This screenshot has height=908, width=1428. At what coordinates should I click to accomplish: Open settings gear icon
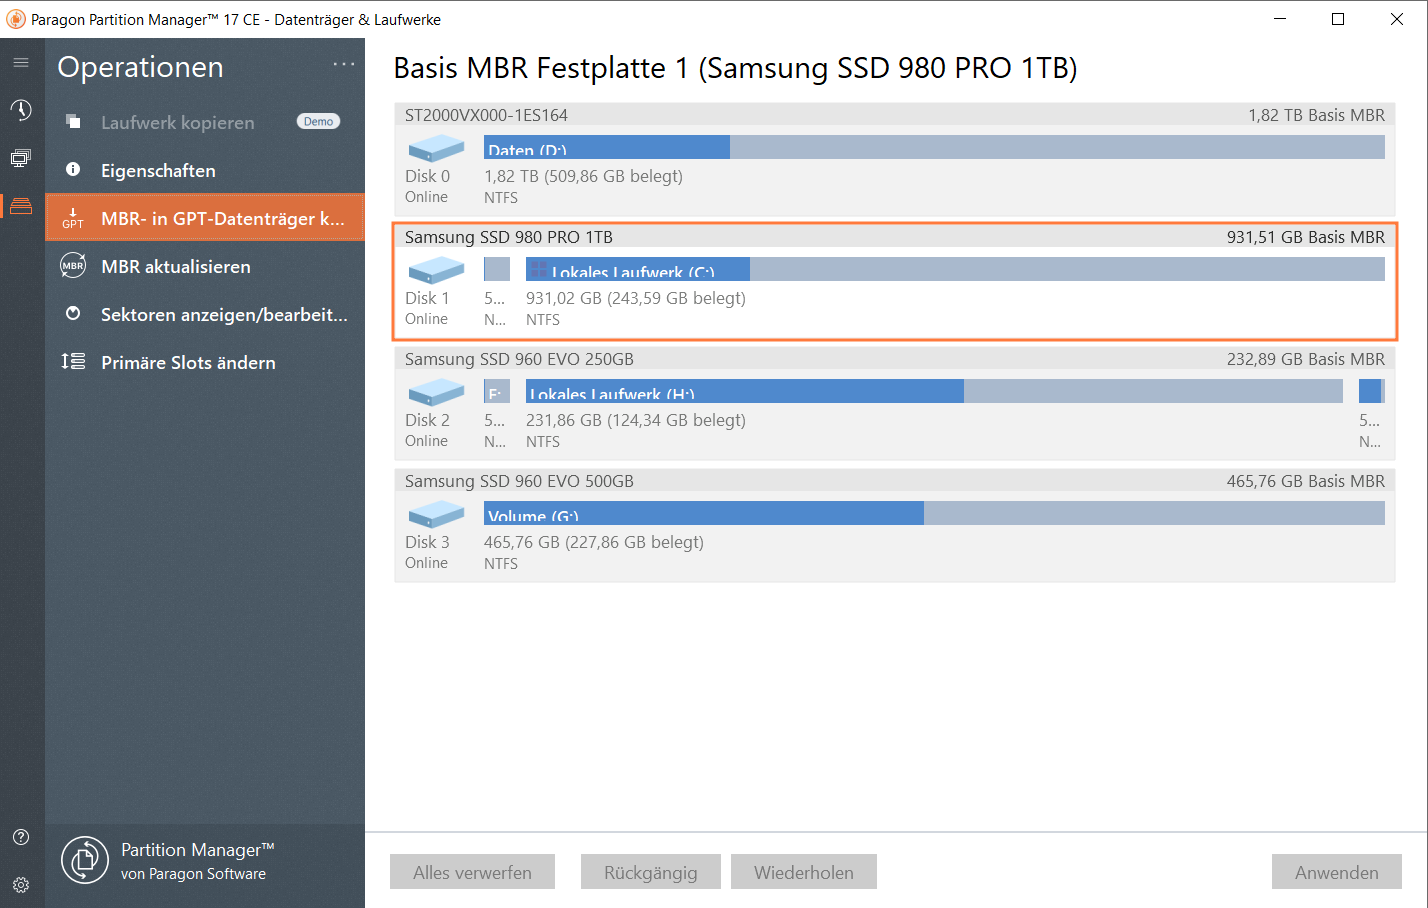point(21,885)
